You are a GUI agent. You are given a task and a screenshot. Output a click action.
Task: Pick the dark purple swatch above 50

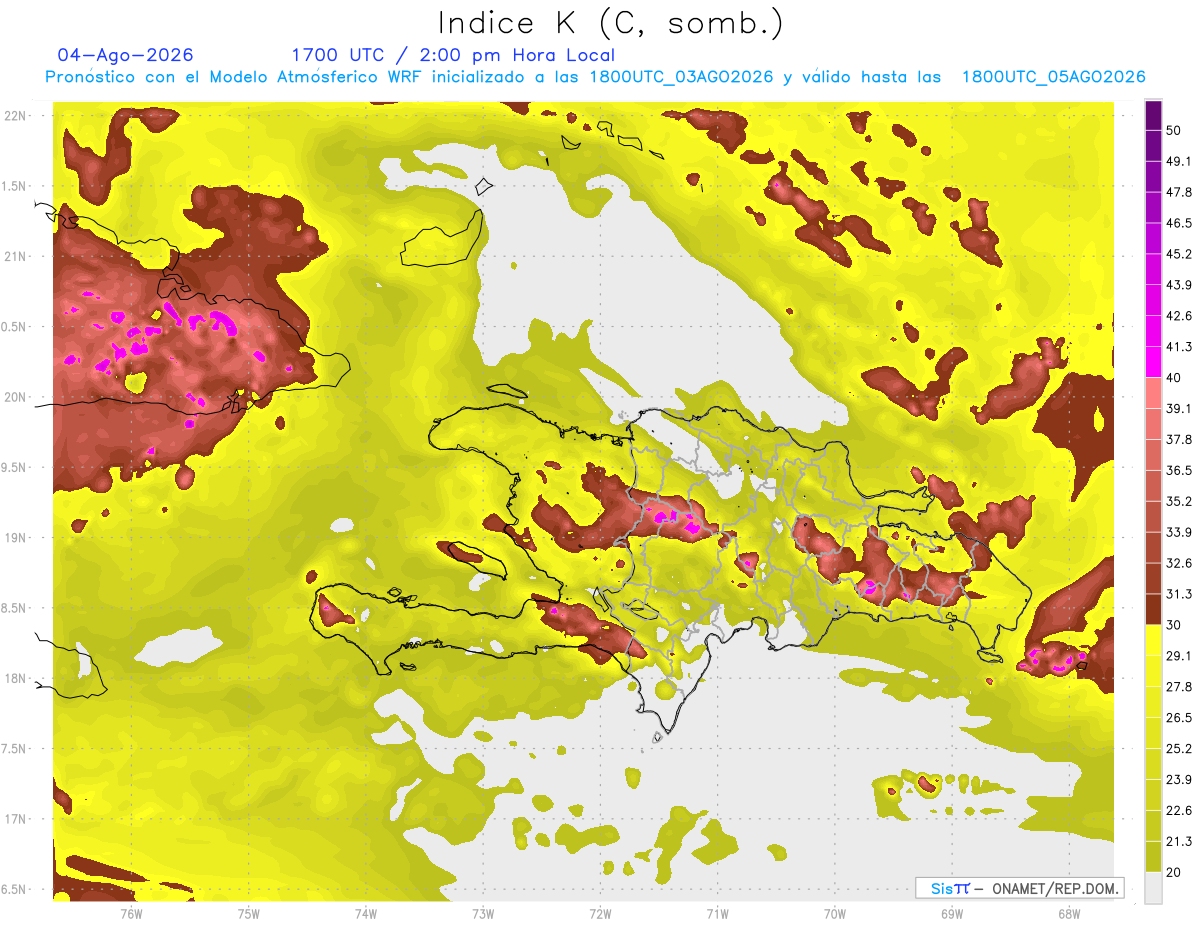point(1153,115)
